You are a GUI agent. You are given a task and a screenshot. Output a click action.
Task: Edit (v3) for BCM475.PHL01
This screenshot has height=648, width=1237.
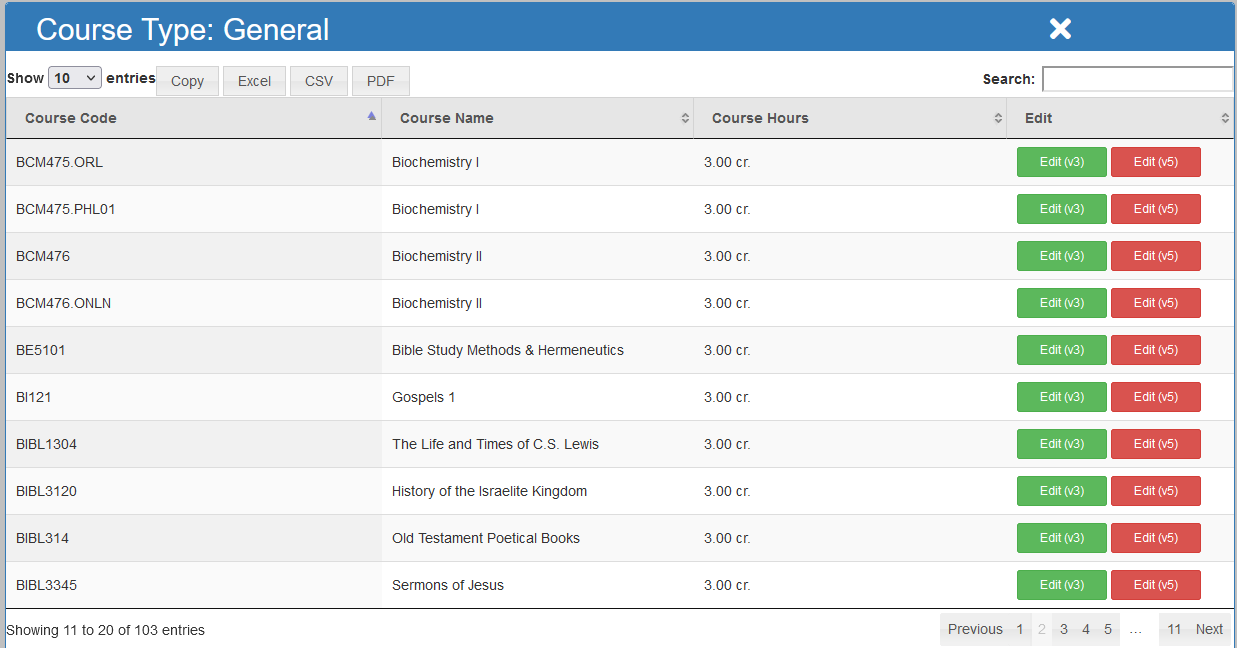1062,209
